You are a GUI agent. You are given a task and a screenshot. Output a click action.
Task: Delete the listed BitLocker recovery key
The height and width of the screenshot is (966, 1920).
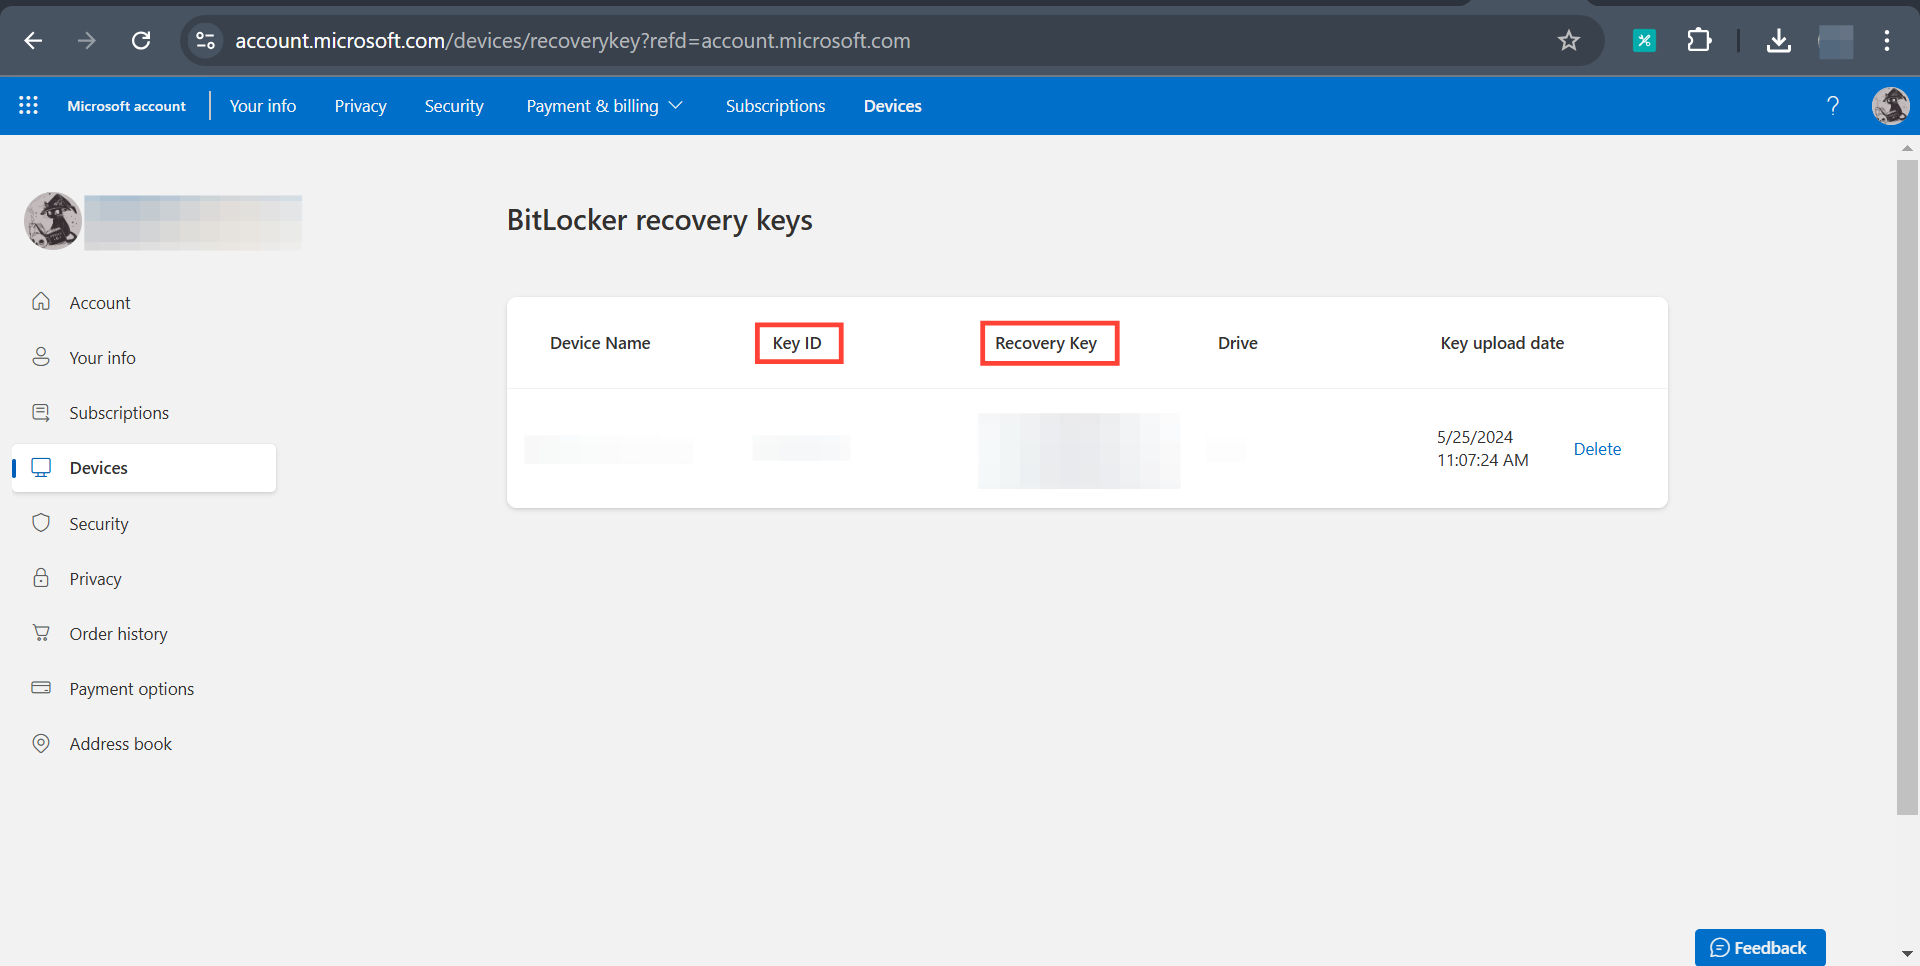1597,448
